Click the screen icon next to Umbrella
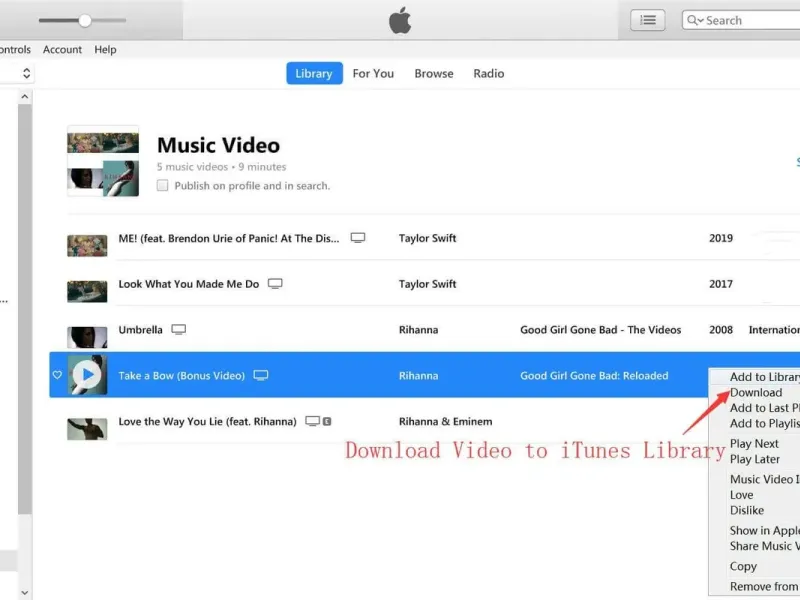The height and width of the screenshot is (600, 800). 179,330
